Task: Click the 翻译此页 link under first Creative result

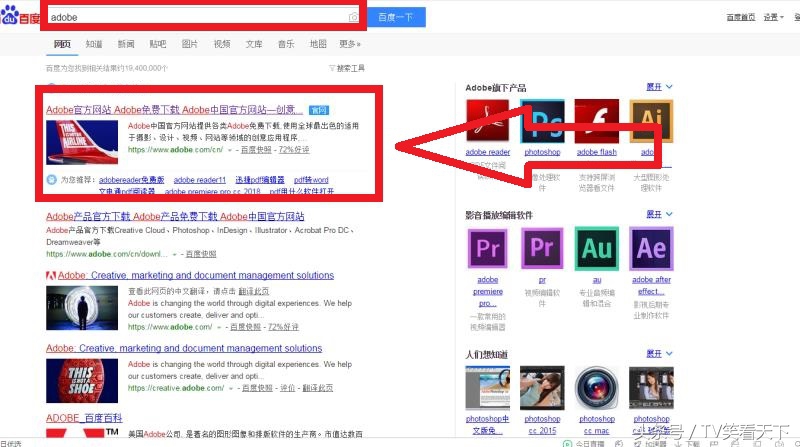Action: click(254, 291)
